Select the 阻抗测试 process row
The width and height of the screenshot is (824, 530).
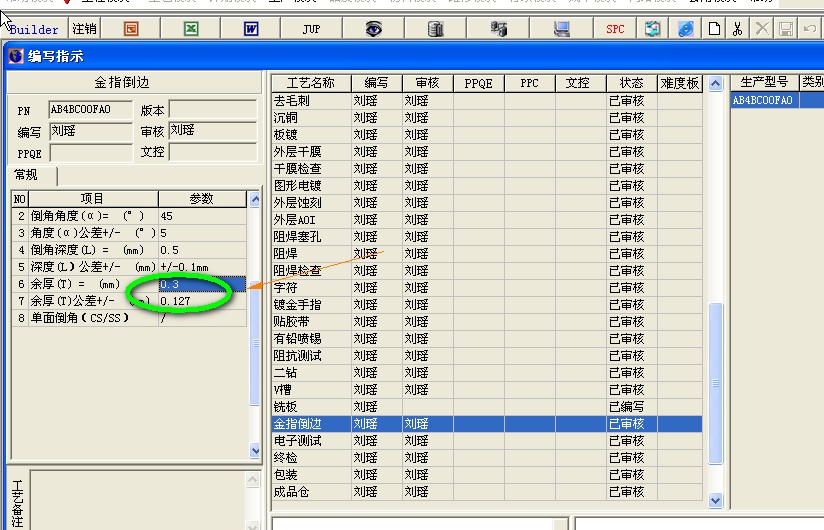click(487, 356)
